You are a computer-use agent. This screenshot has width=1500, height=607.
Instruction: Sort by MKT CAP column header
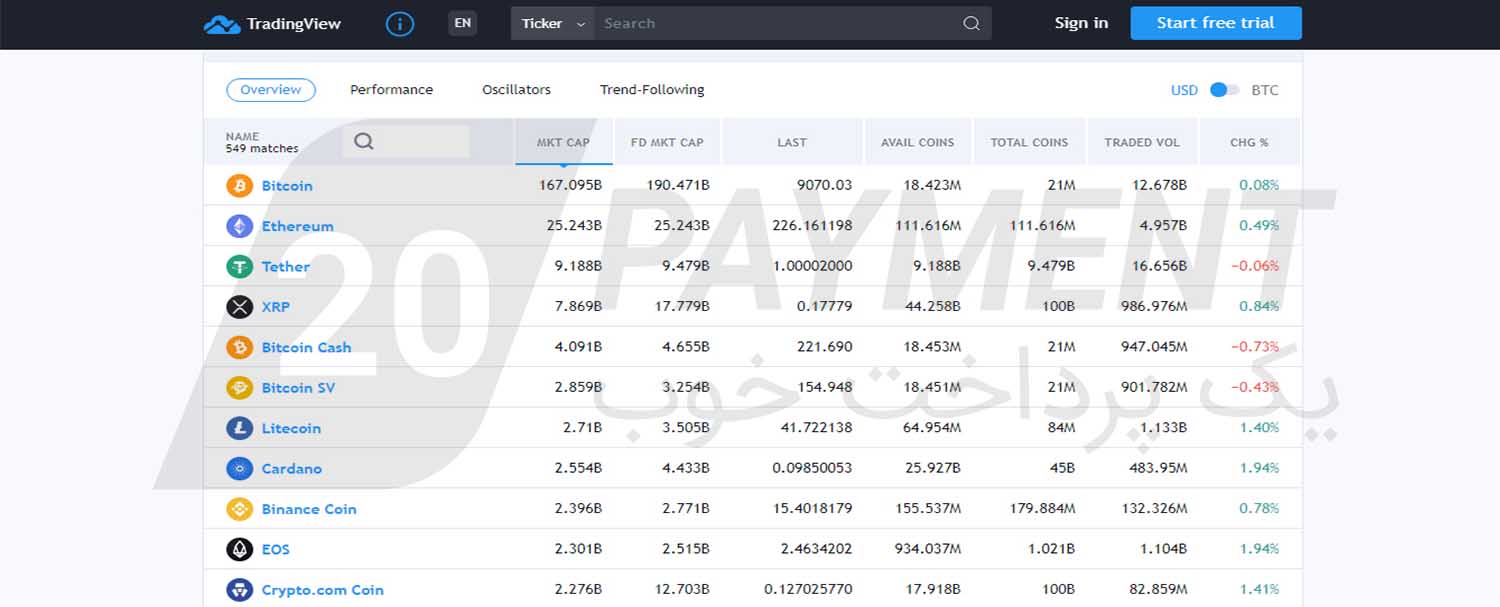click(563, 142)
